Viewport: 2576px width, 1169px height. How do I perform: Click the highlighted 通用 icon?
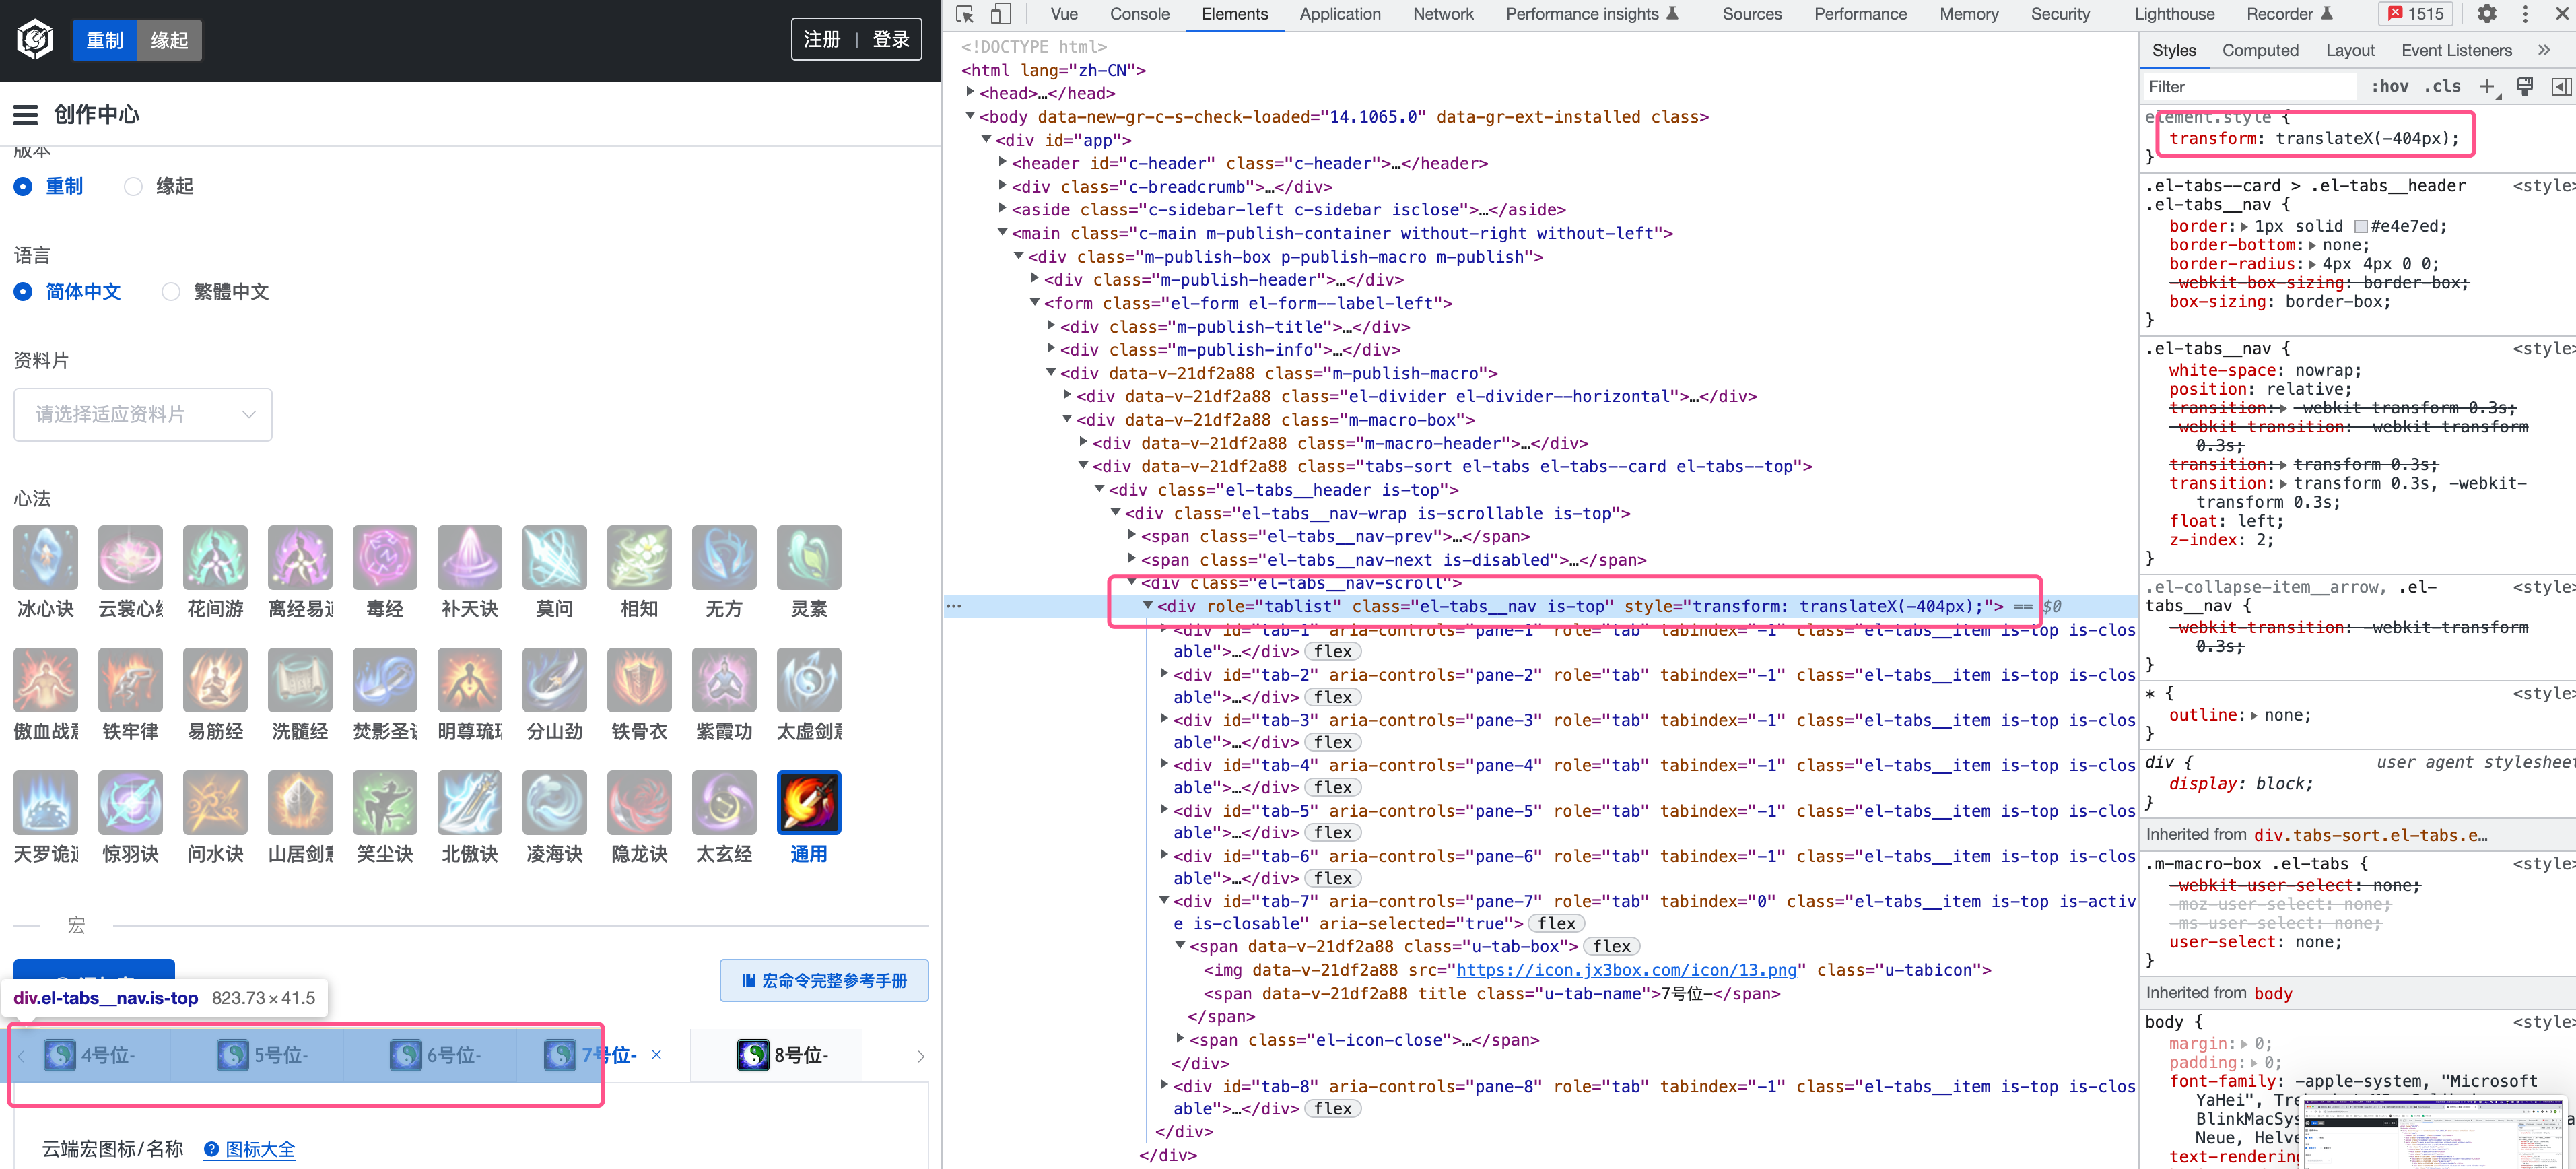(x=808, y=802)
